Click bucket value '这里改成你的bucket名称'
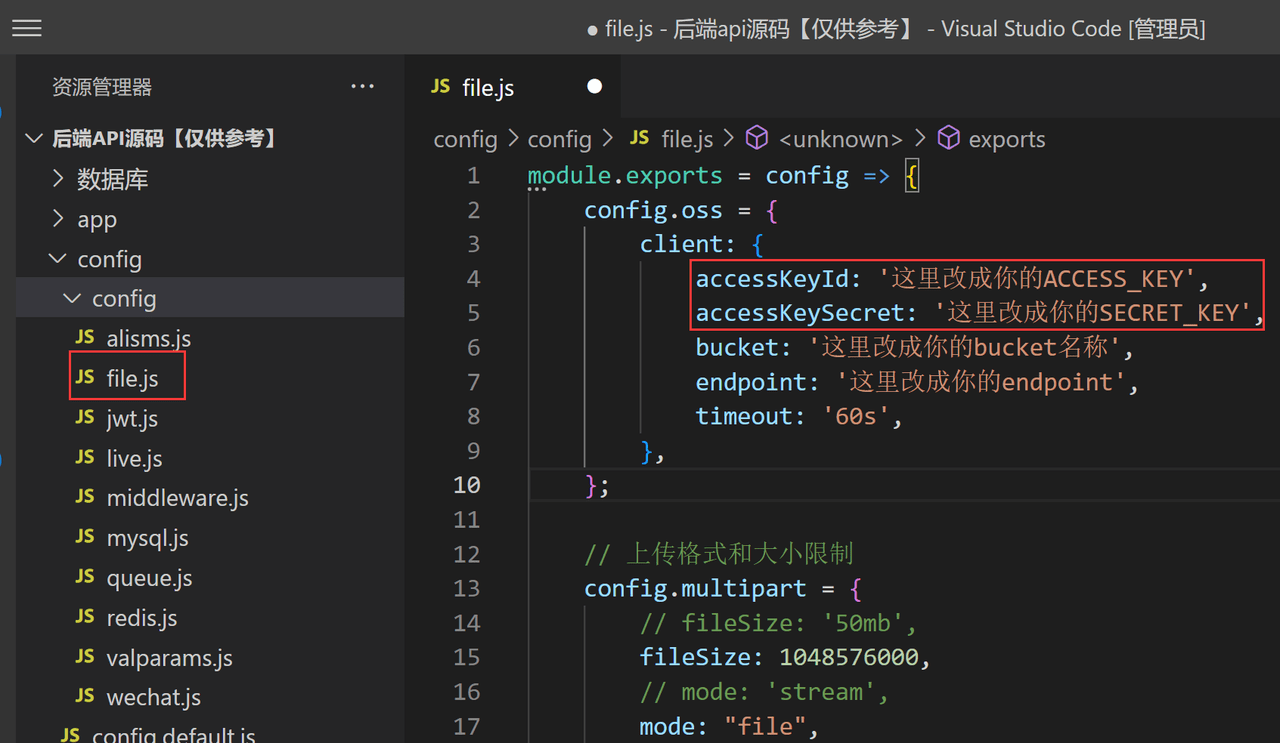This screenshot has width=1280, height=743. (x=964, y=347)
